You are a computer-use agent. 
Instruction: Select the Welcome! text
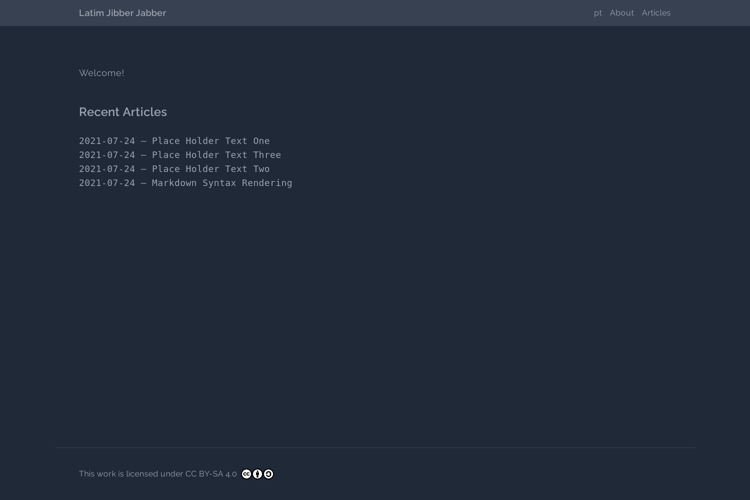click(101, 73)
